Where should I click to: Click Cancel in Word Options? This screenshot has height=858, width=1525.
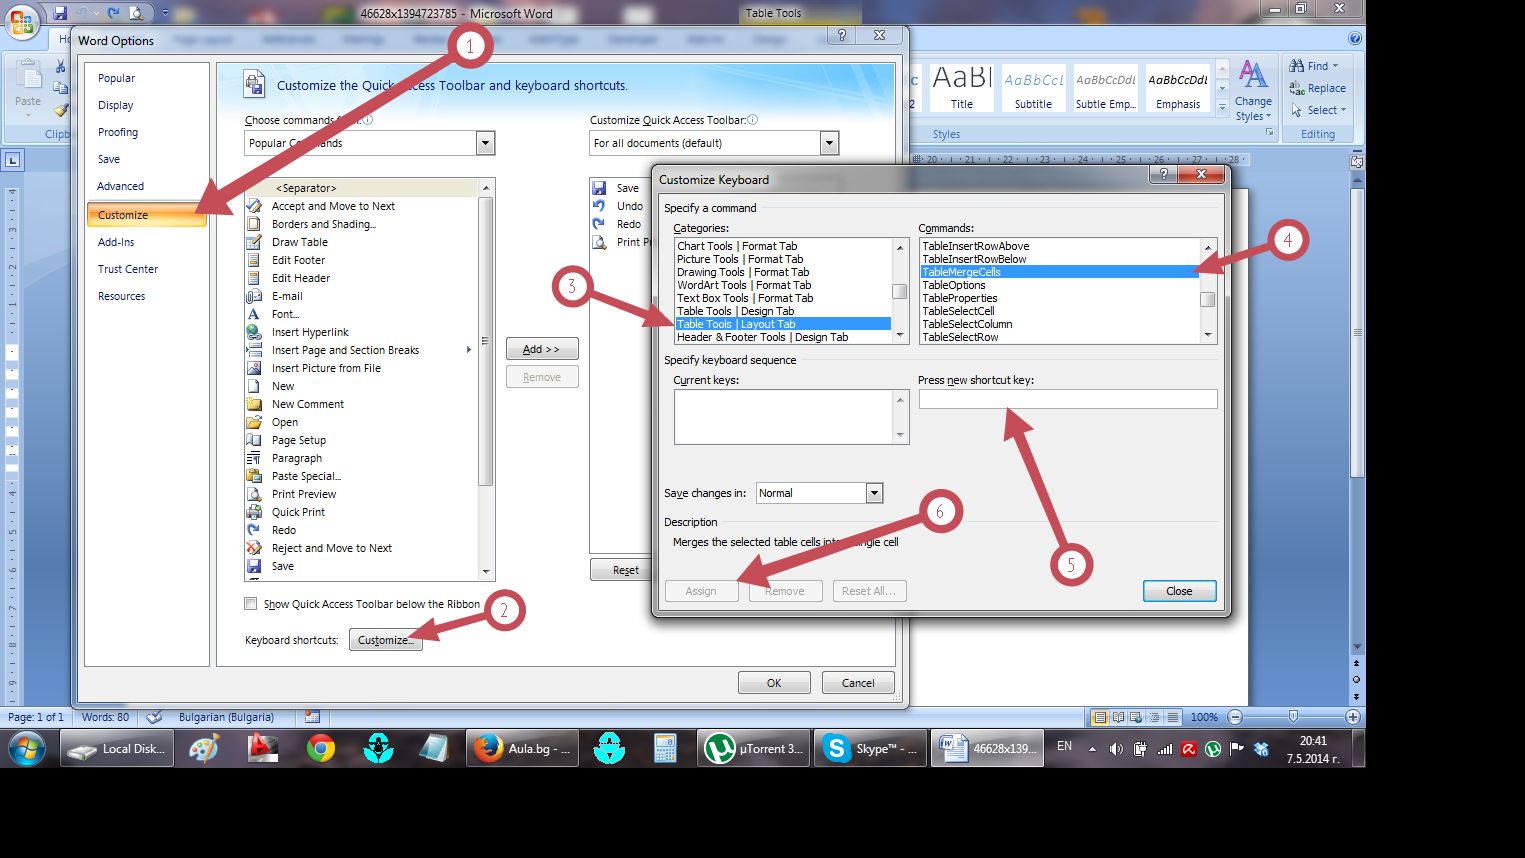click(858, 683)
